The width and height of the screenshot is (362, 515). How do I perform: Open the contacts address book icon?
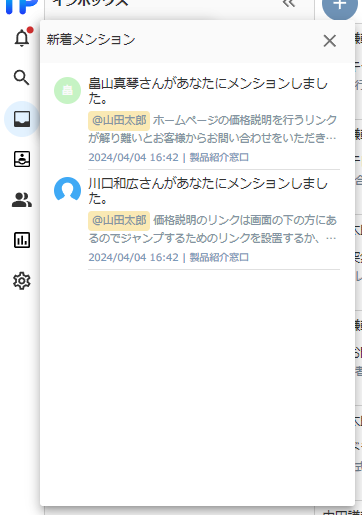point(22,159)
